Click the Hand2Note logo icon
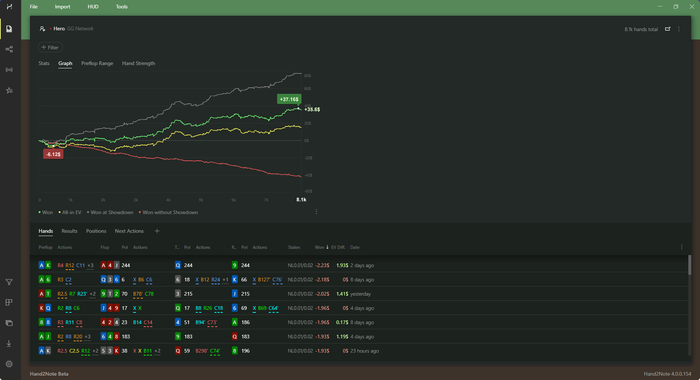 click(x=9, y=7)
